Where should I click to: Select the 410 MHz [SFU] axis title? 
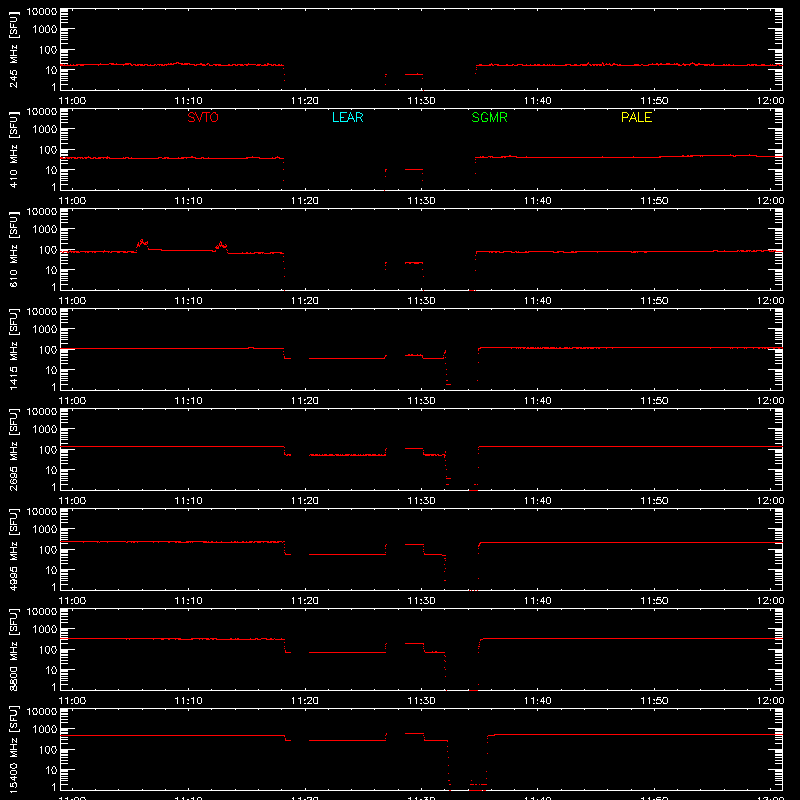pyautogui.click(x=13, y=150)
